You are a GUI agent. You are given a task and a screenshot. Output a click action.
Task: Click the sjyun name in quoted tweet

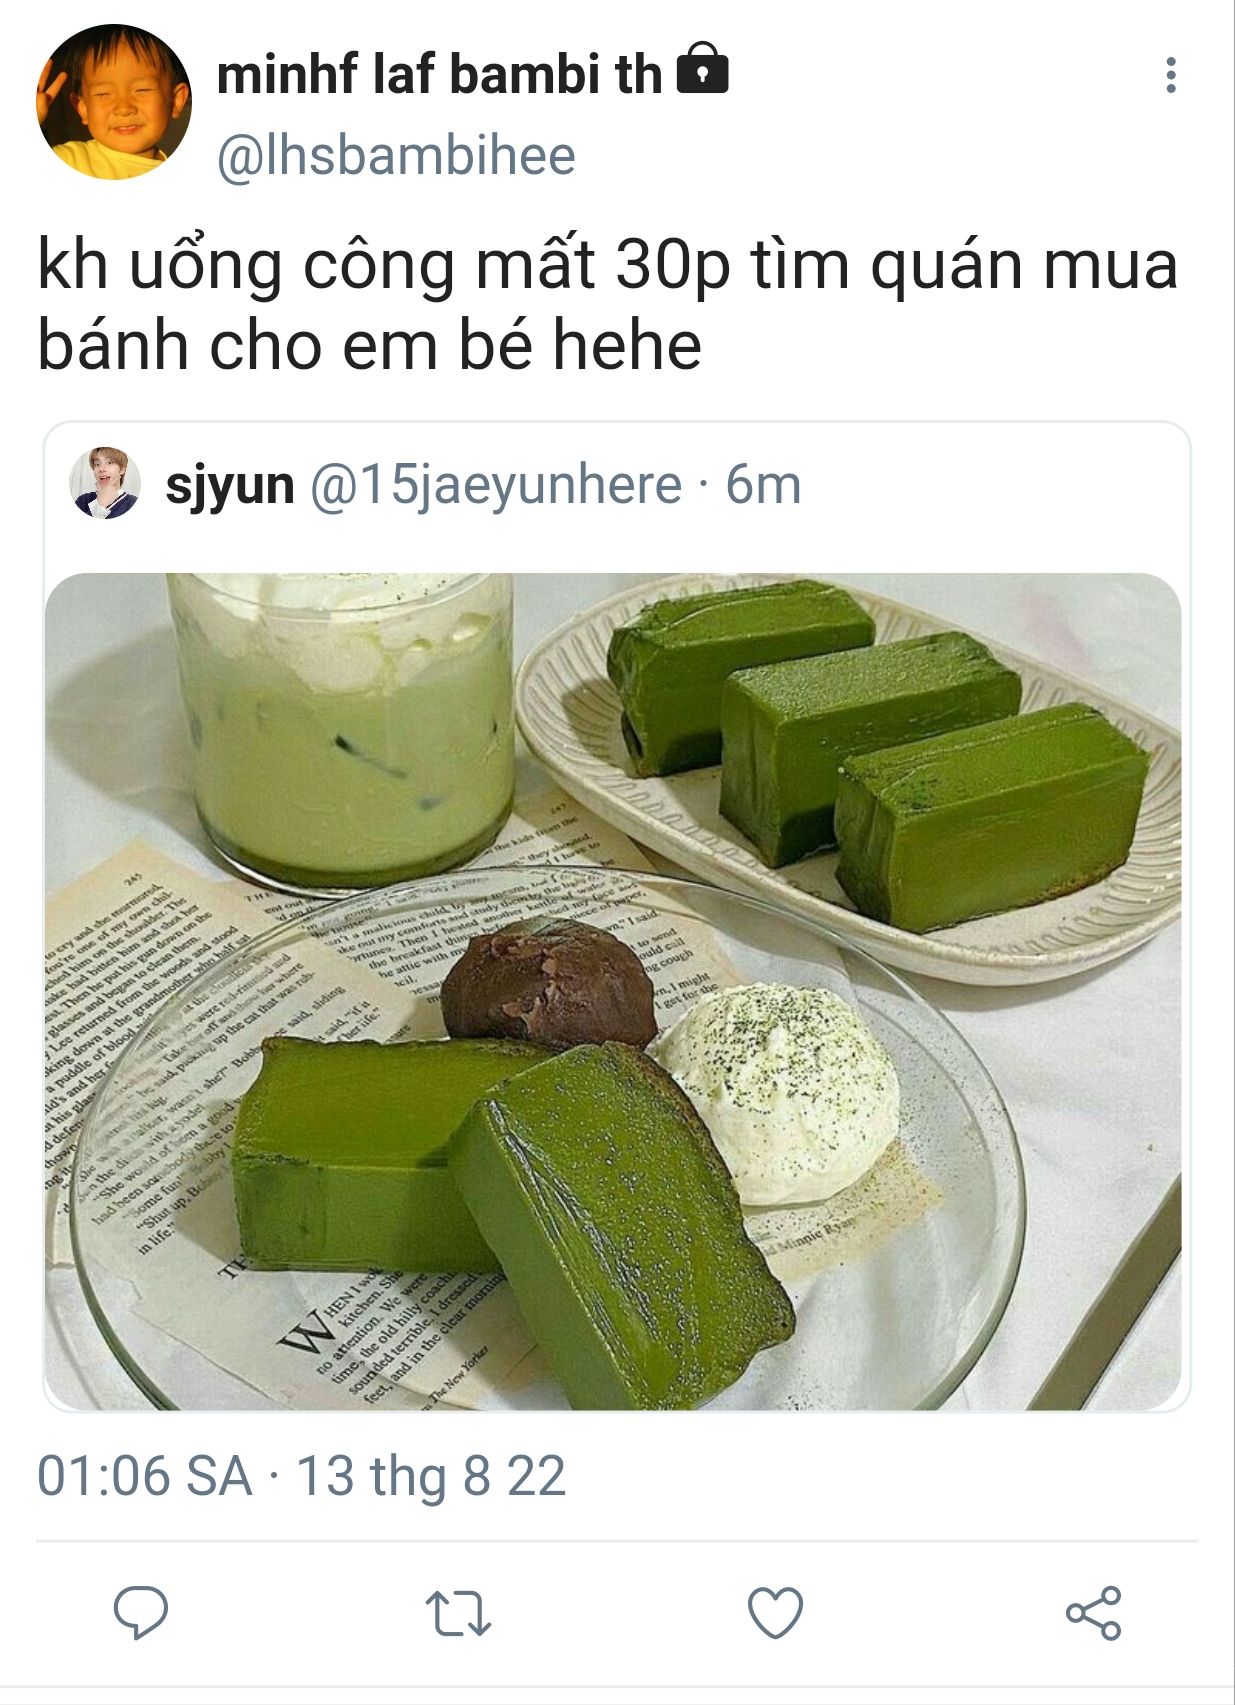tap(230, 485)
